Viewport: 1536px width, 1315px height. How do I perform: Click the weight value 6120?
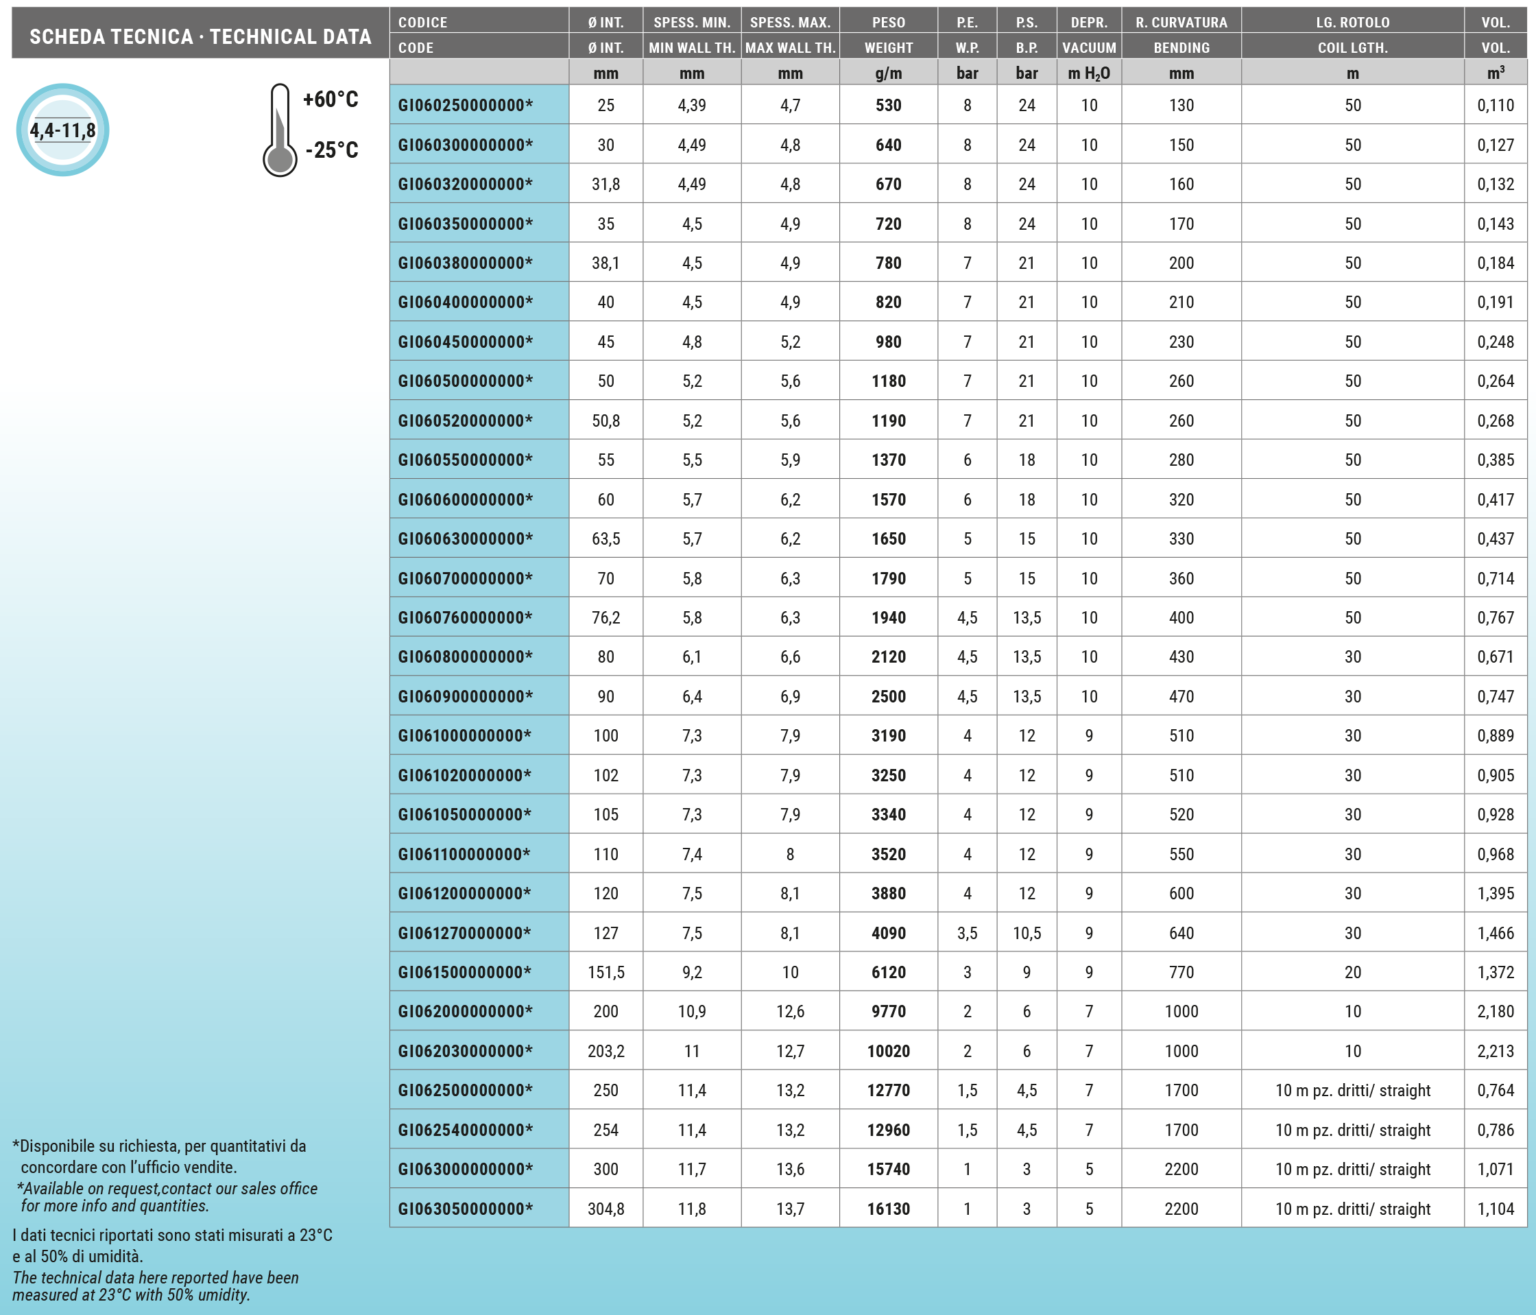(888, 972)
